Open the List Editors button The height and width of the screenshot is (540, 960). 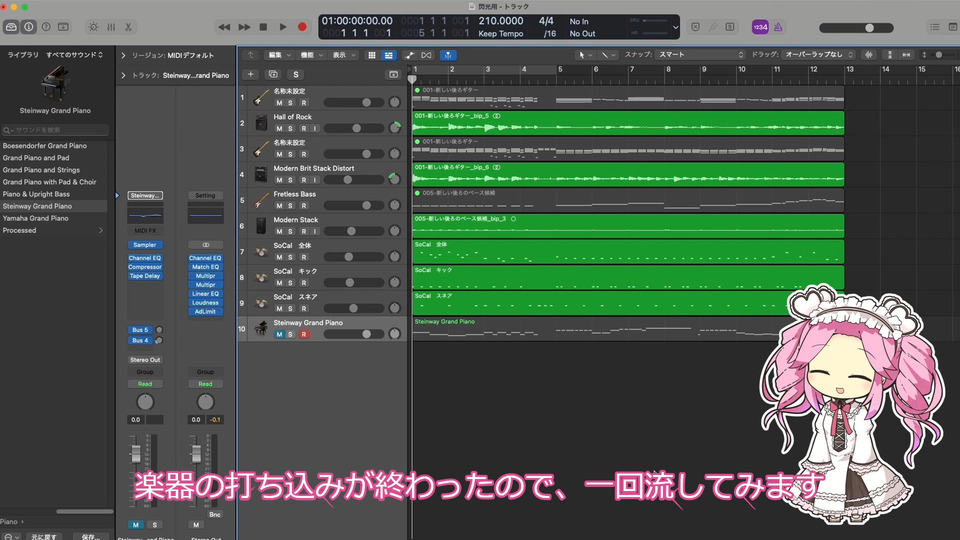point(934,27)
